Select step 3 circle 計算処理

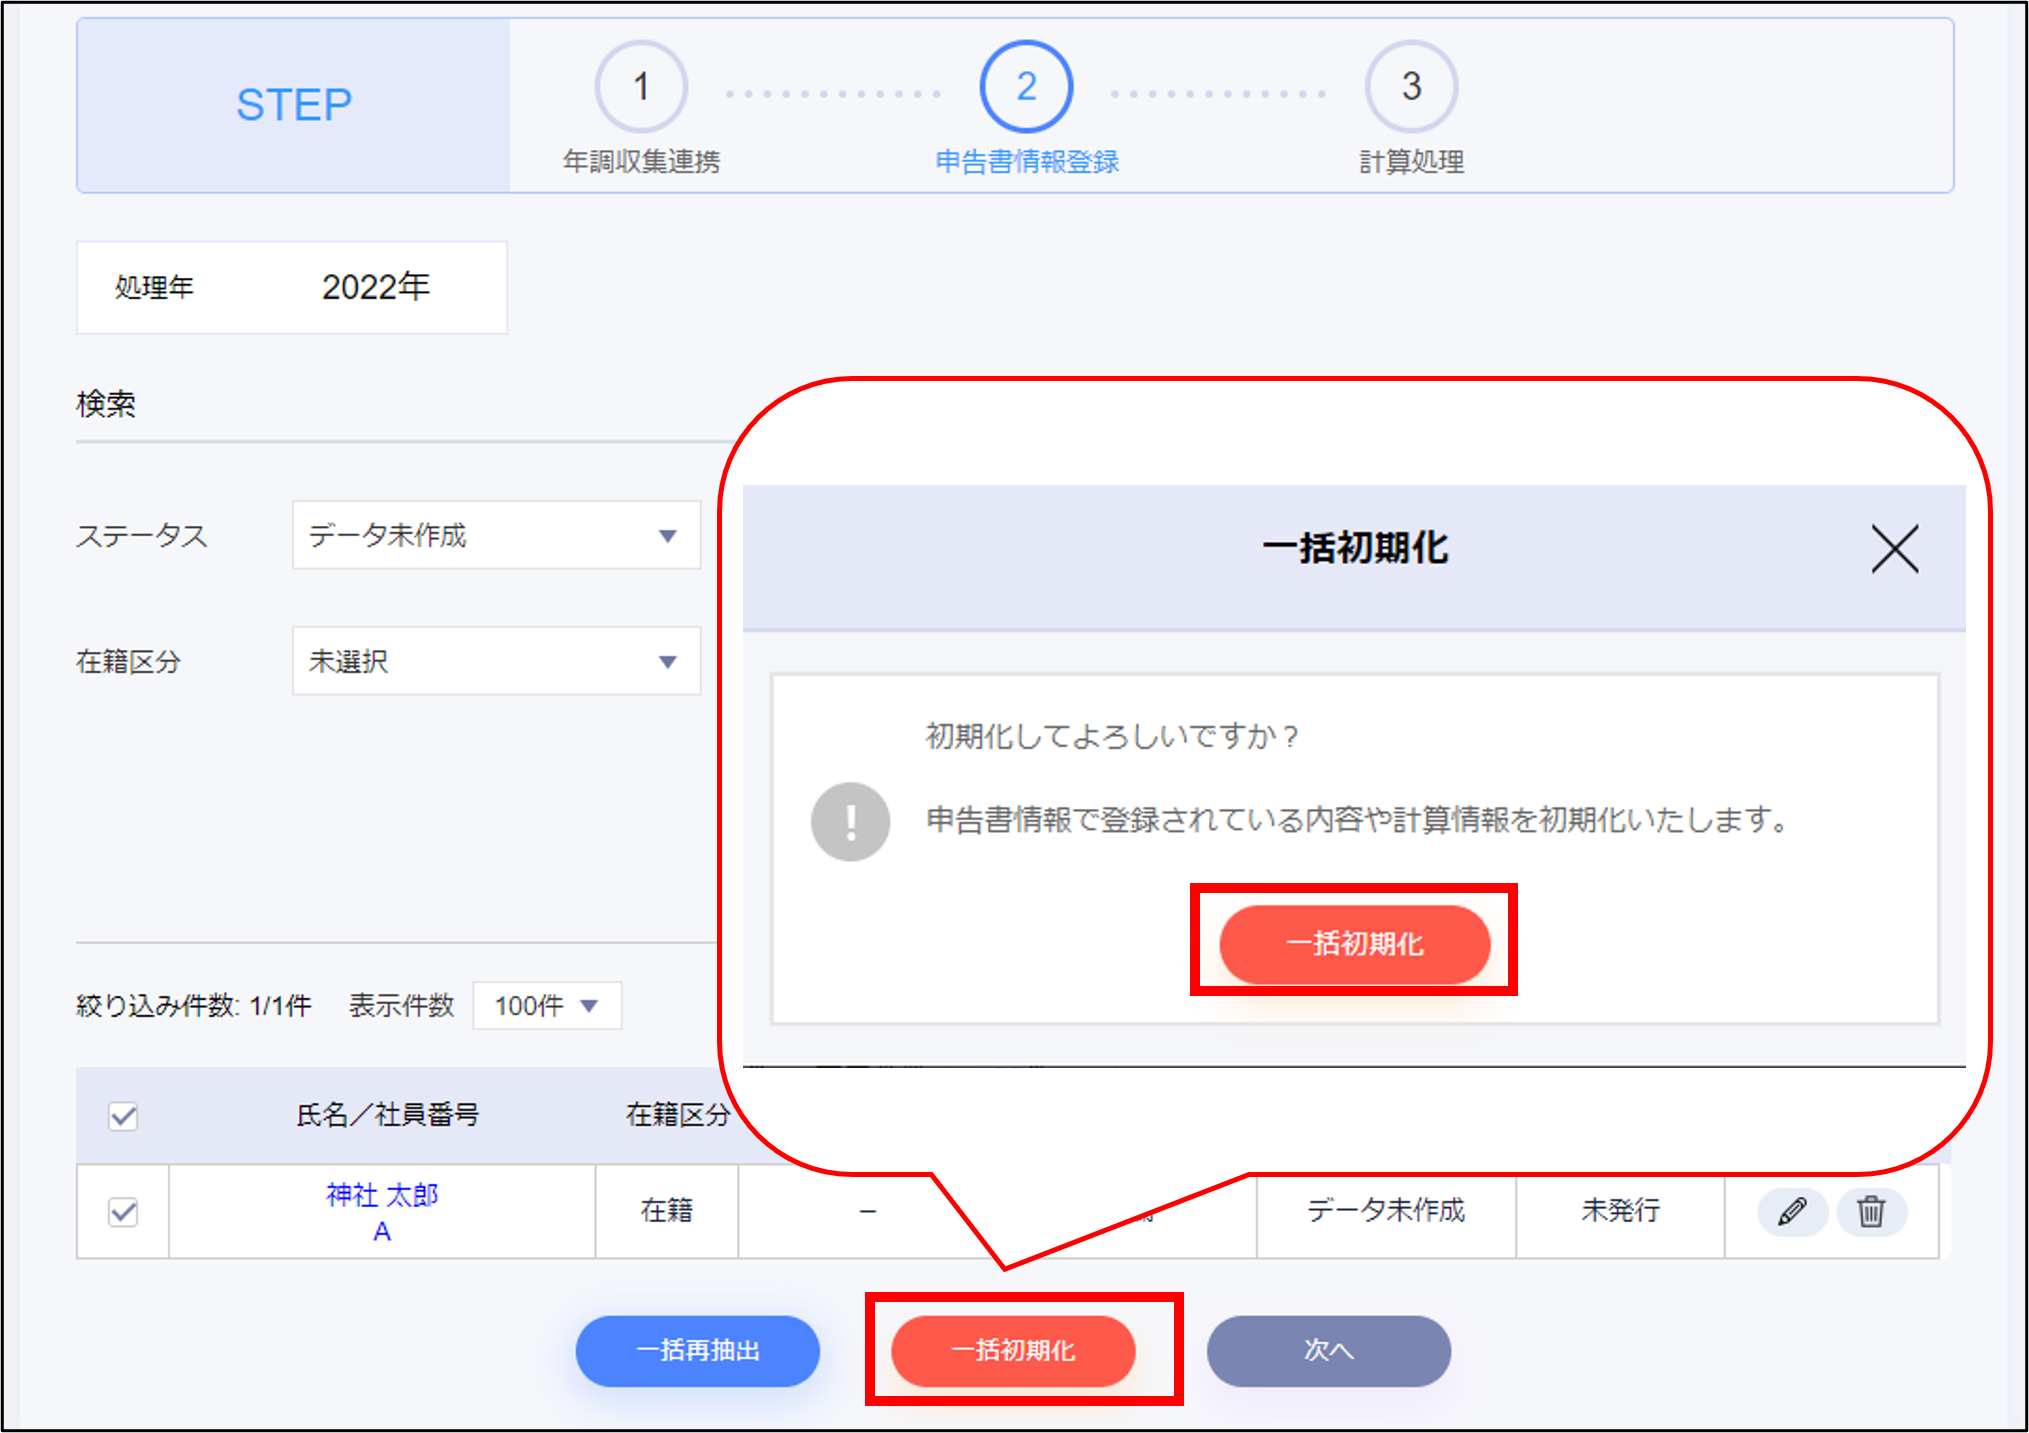point(1410,87)
